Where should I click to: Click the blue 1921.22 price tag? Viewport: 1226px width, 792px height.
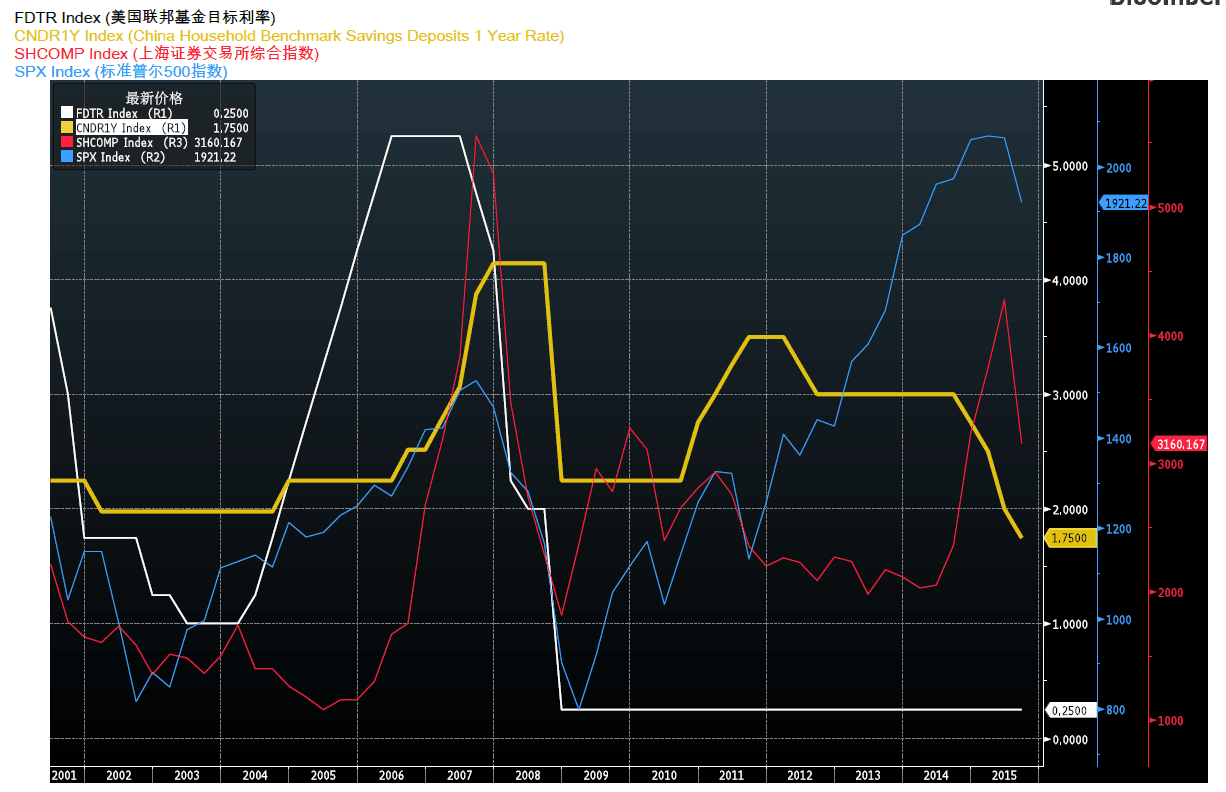1125,203
